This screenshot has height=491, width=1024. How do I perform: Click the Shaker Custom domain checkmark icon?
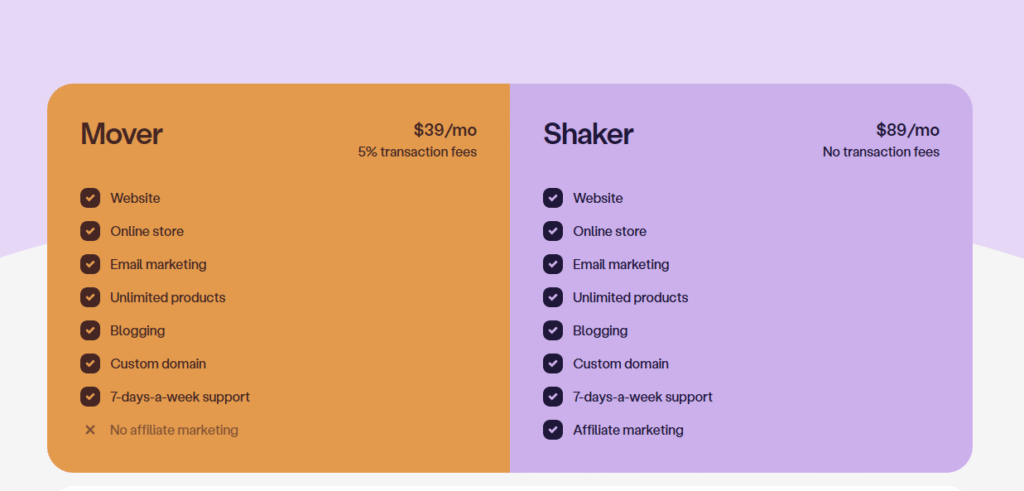[x=553, y=363]
